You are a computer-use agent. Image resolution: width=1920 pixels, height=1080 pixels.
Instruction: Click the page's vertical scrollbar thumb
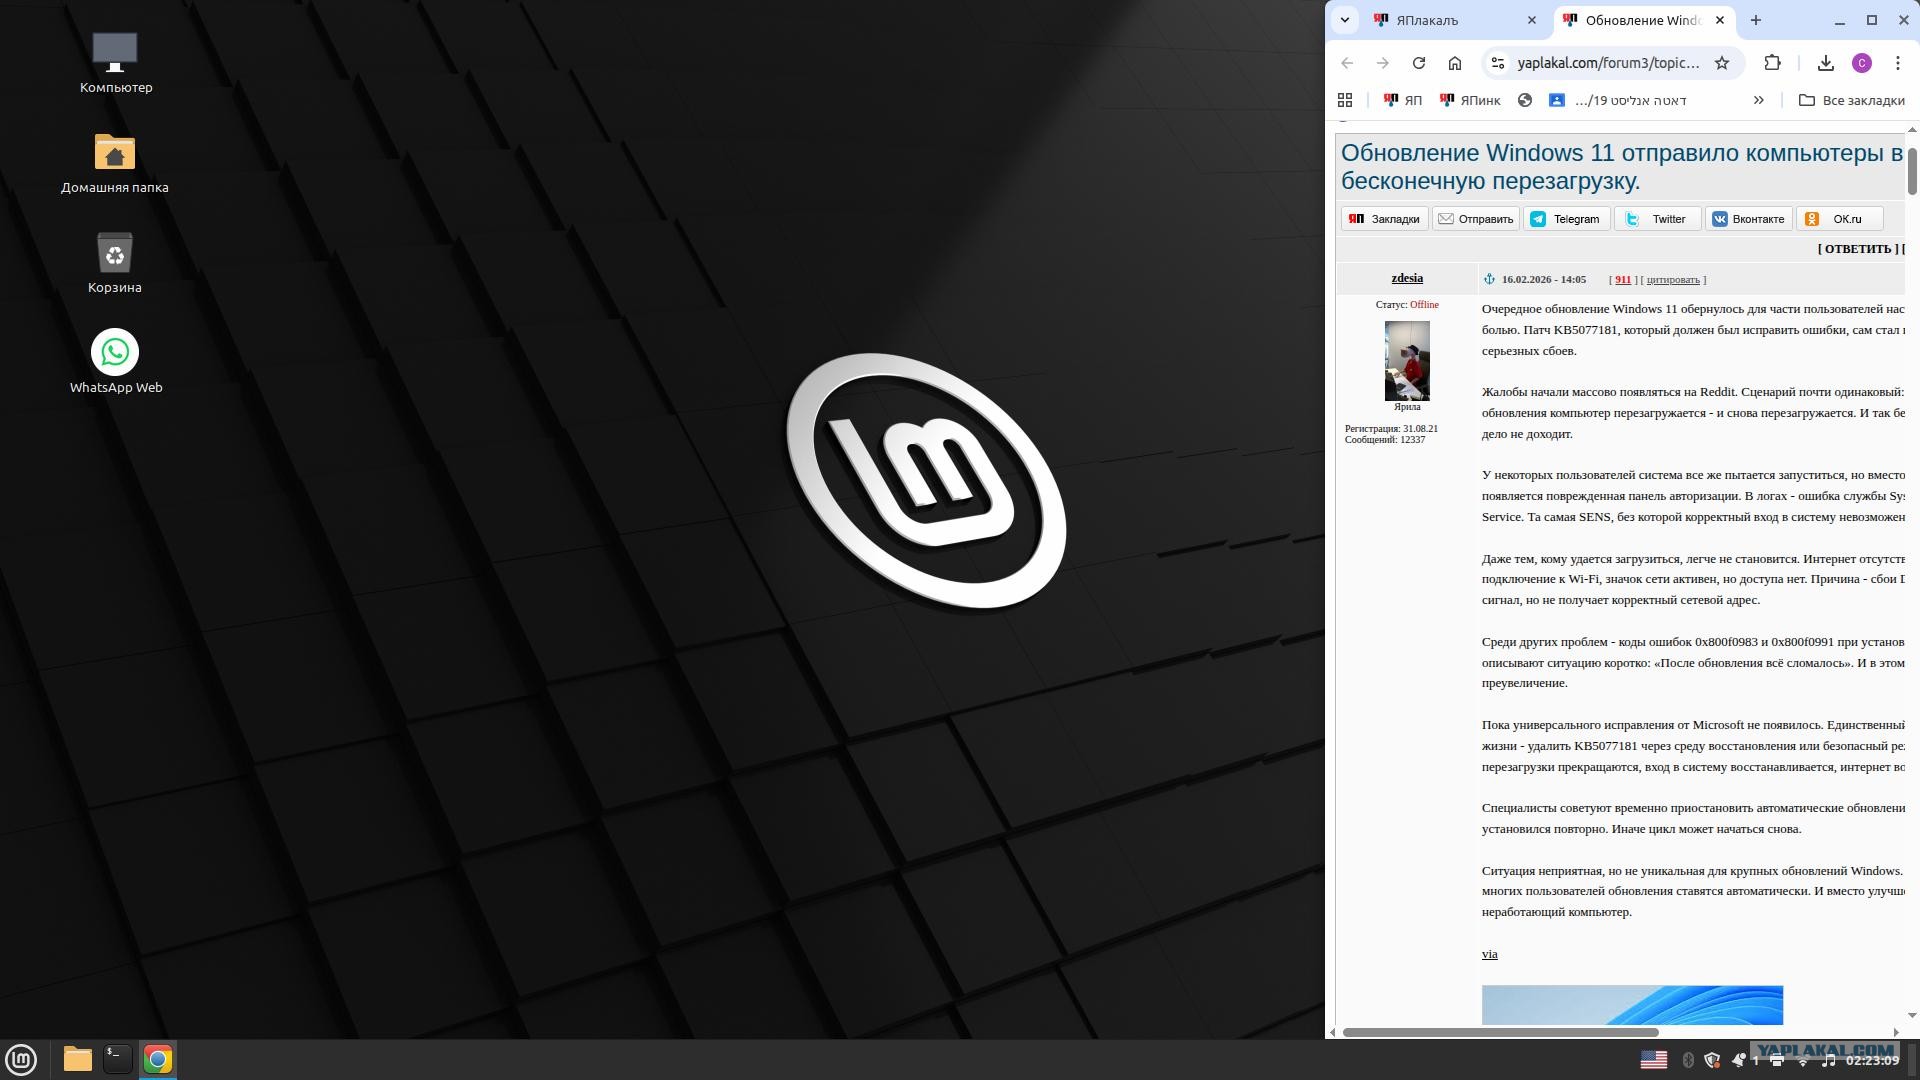1912,171
